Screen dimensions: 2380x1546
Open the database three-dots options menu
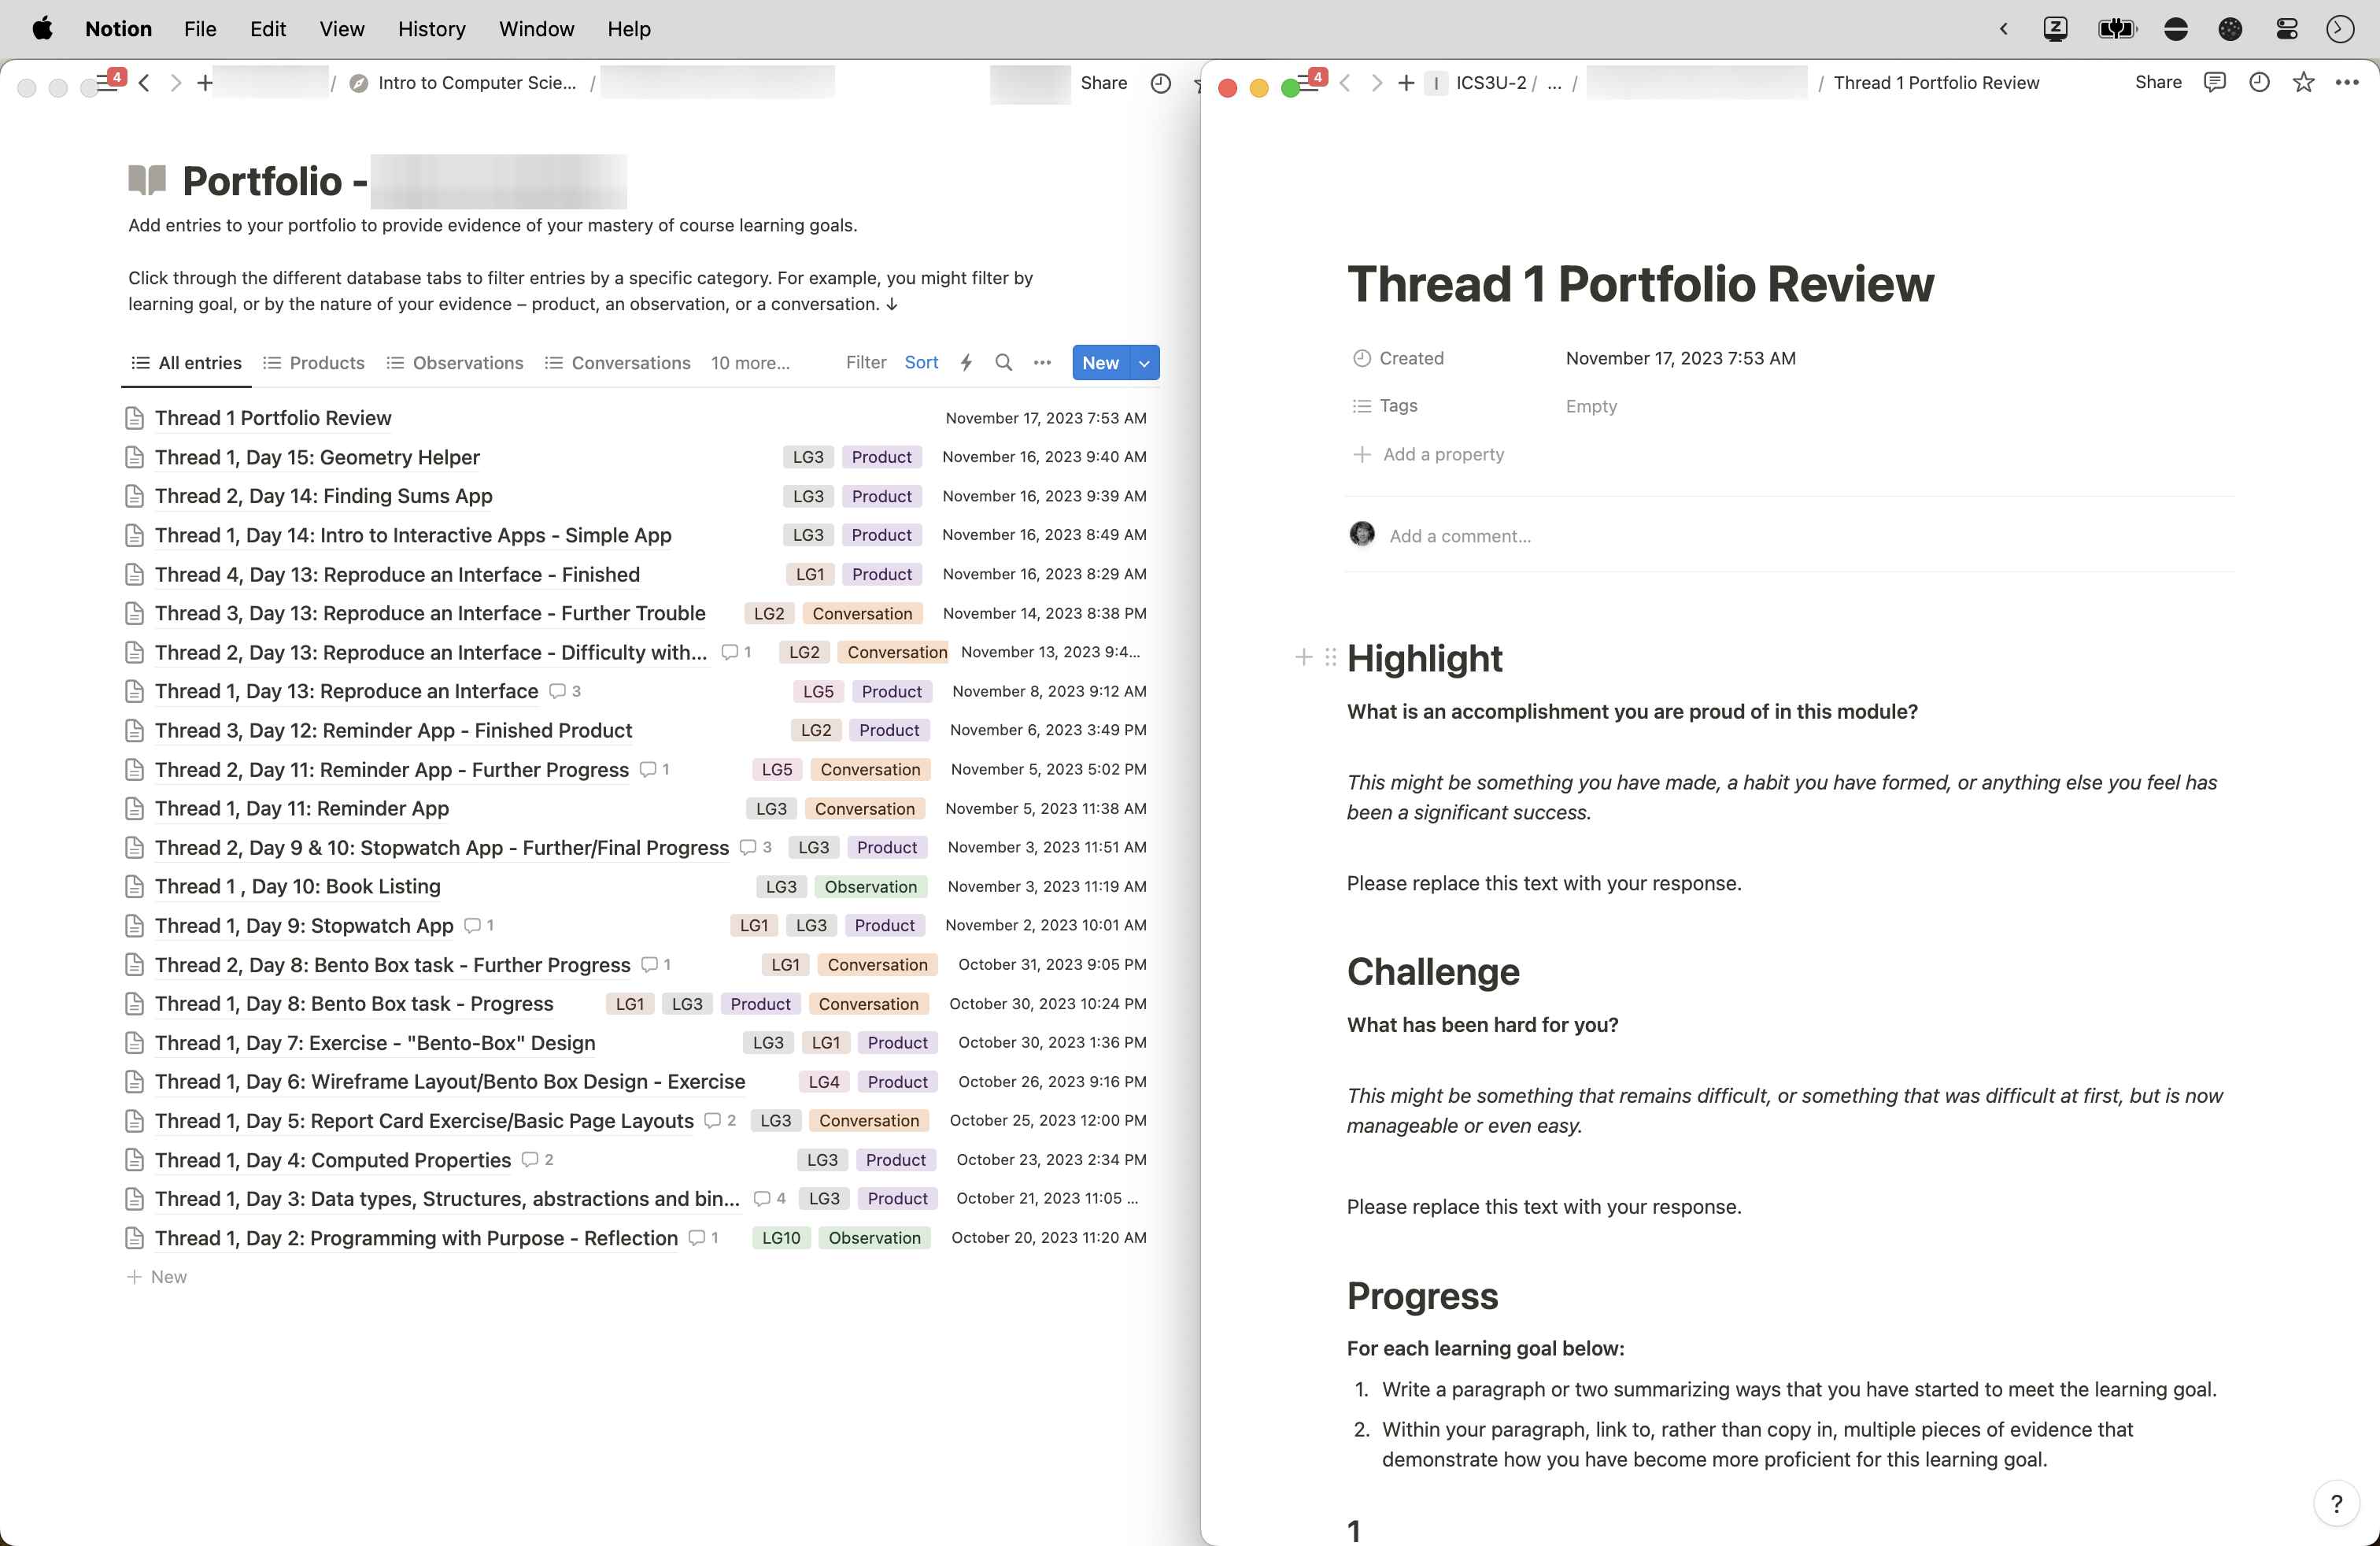[1042, 363]
